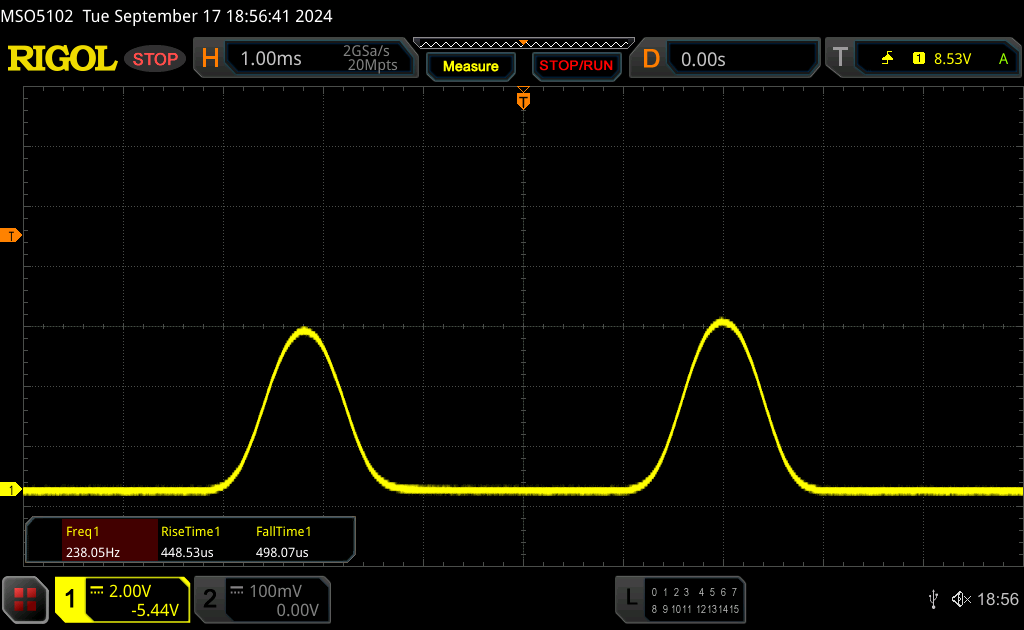Click channel 1 2.00V scale setting
Viewport: 1024px width, 630px height.
pos(130,591)
